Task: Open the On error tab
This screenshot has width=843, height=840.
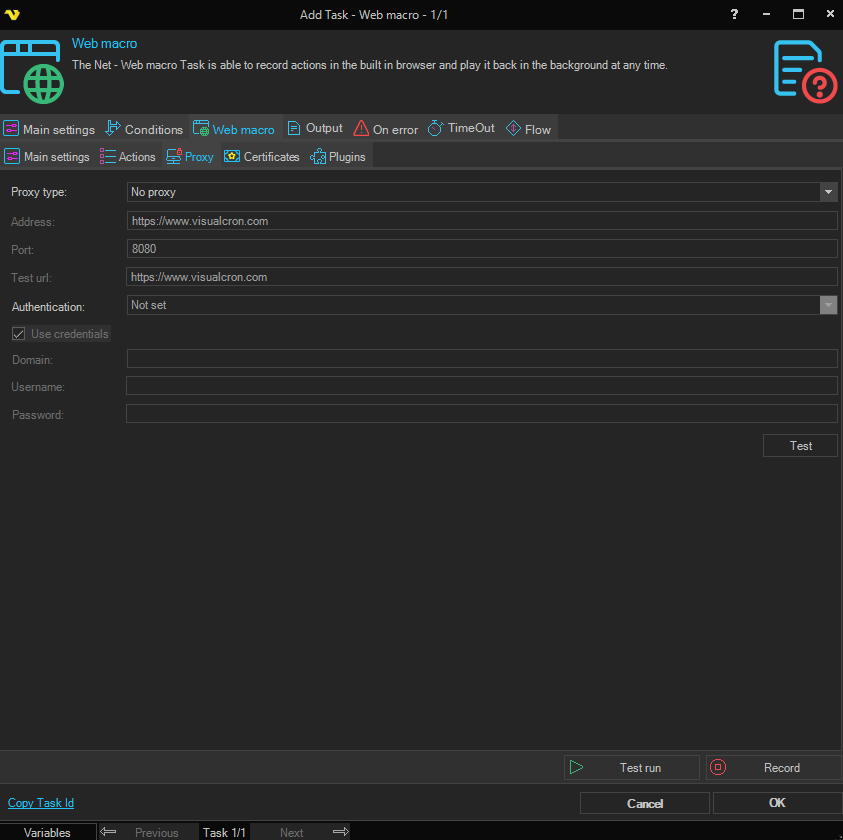Action: pos(386,129)
